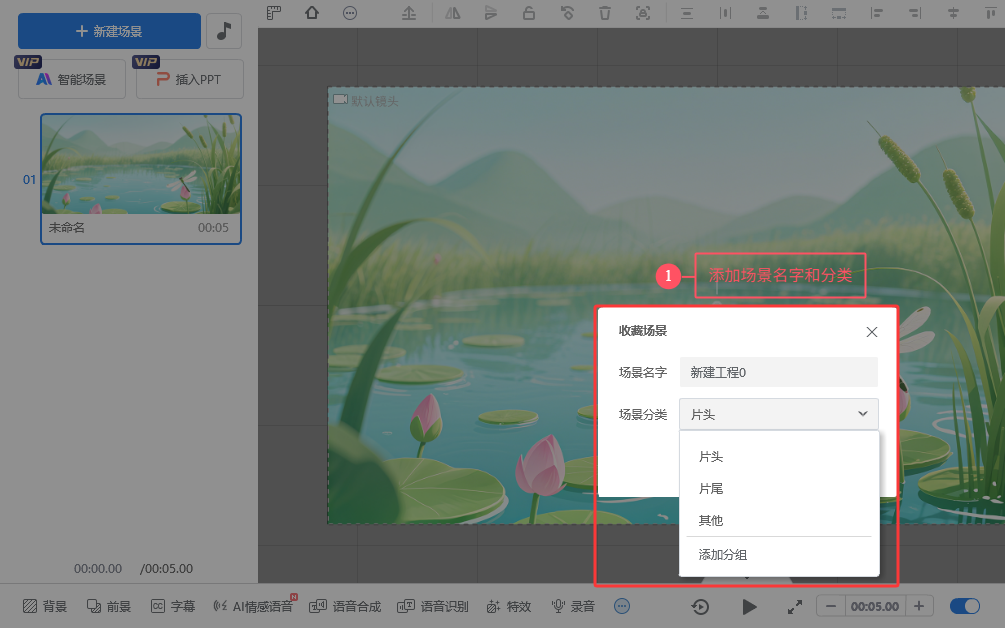Open the 录音 recording tool
This screenshot has width=1005, height=628.
(573, 606)
